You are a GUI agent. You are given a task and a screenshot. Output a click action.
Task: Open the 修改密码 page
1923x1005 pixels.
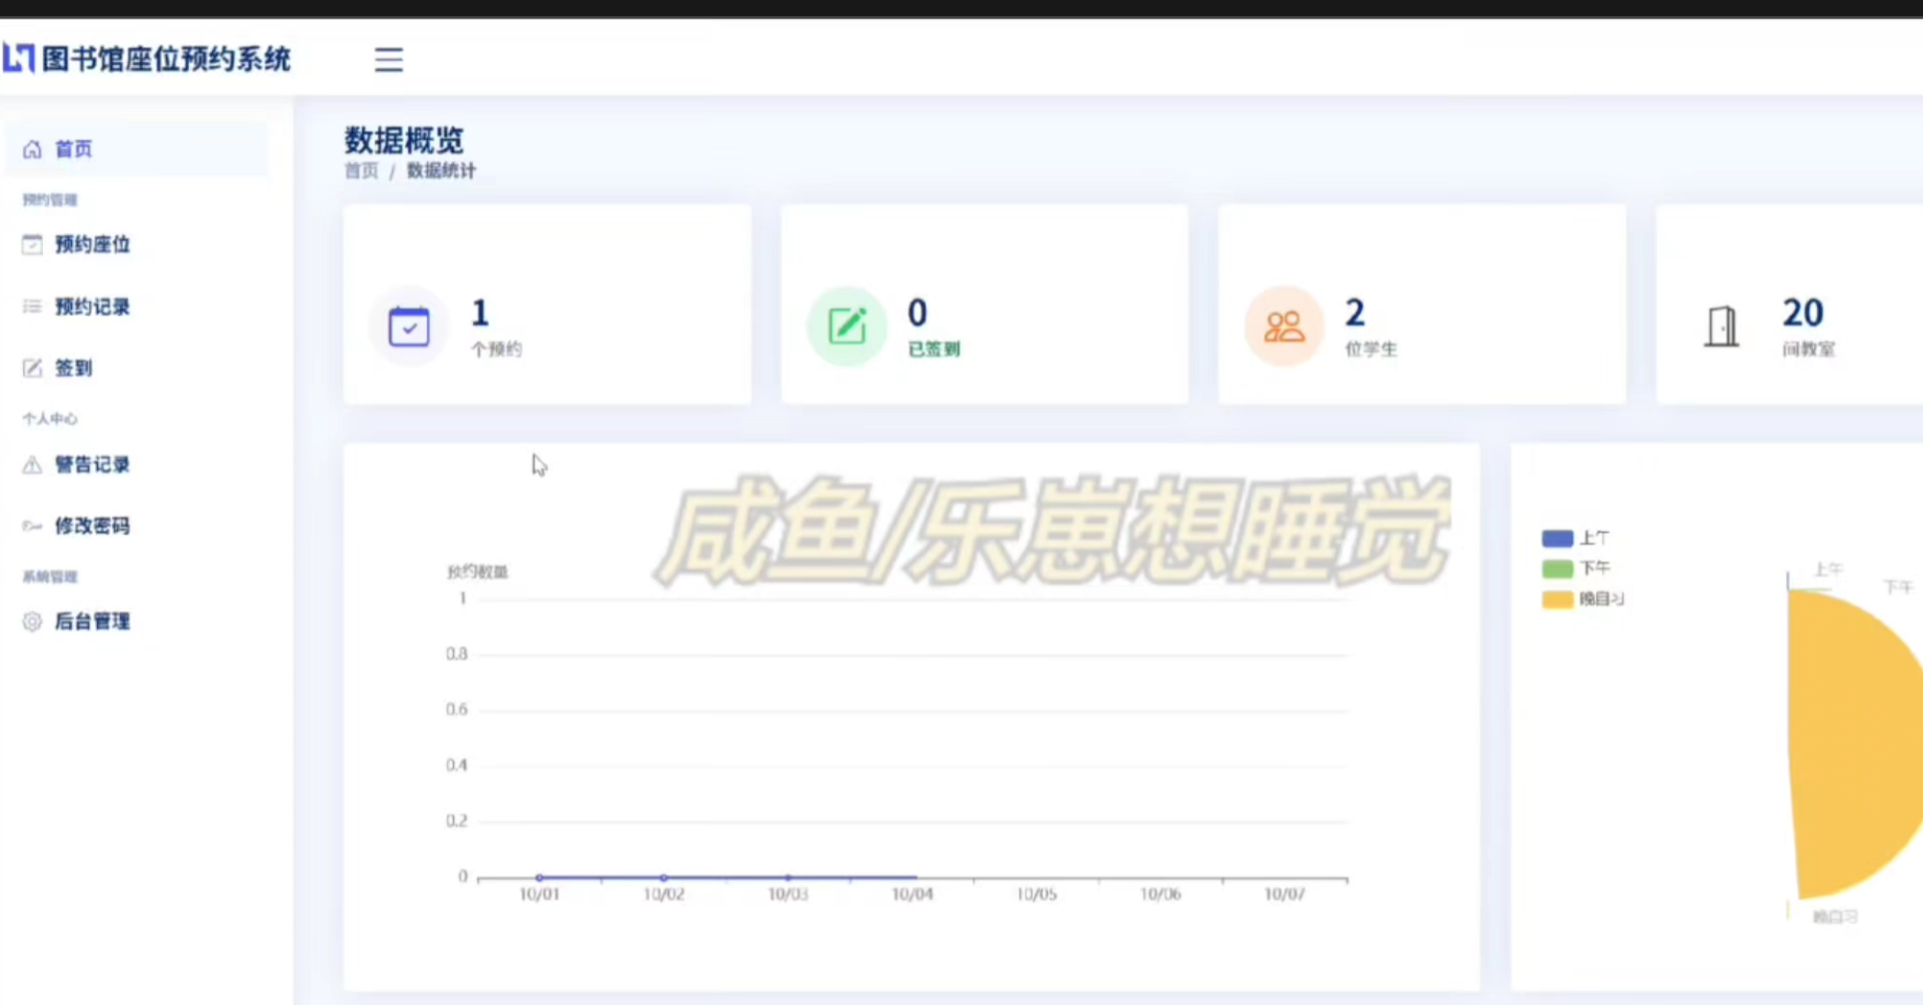point(92,526)
